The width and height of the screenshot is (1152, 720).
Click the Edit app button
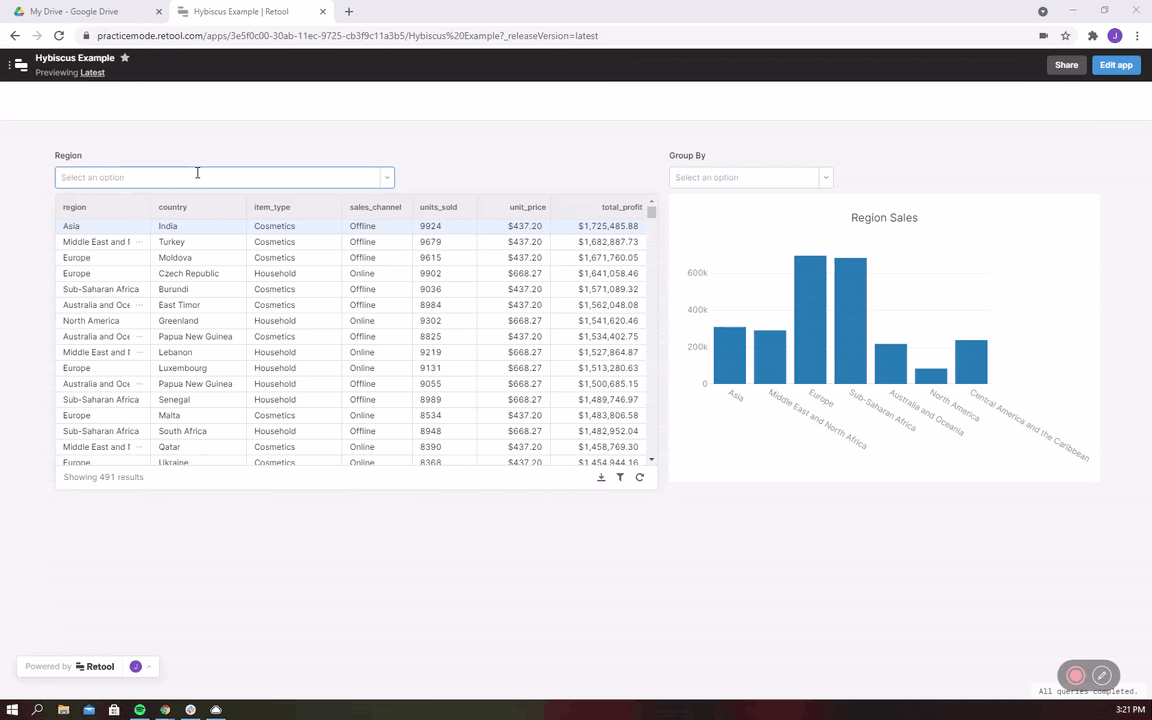tap(1116, 64)
